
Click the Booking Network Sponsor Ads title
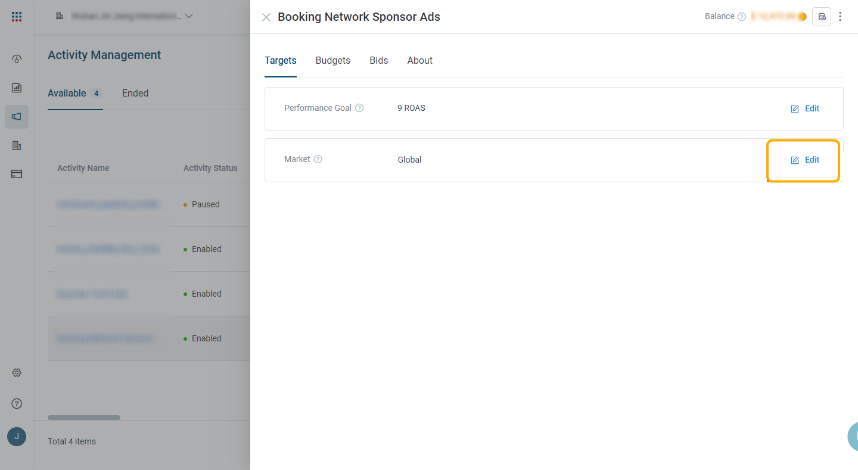tap(359, 17)
